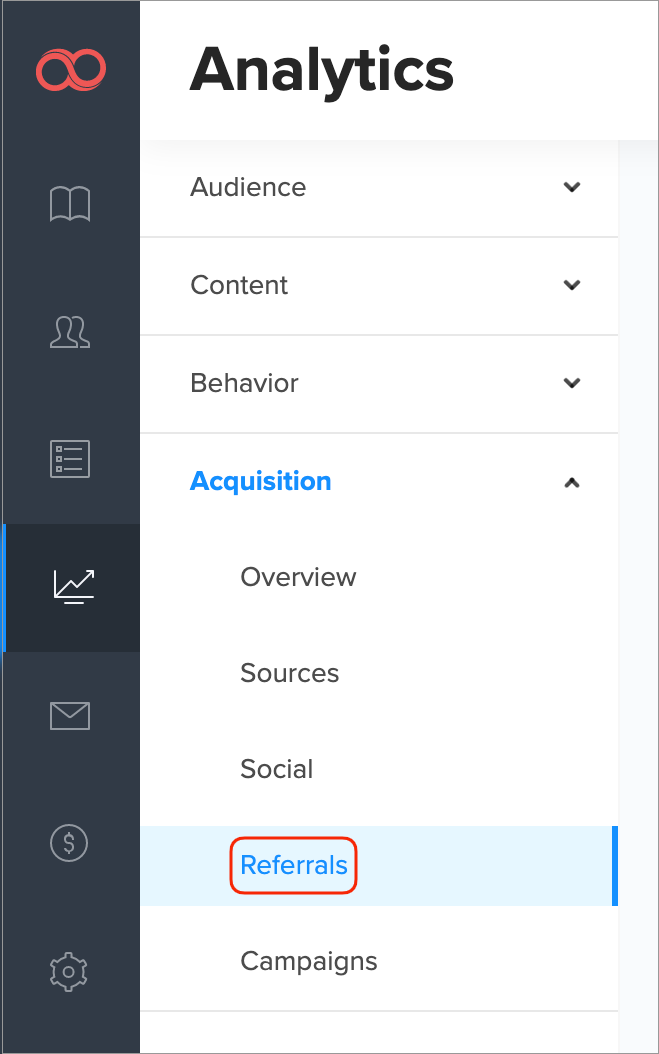
Task: Collapse the Acquisition section chevron
Action: (572, 482)
